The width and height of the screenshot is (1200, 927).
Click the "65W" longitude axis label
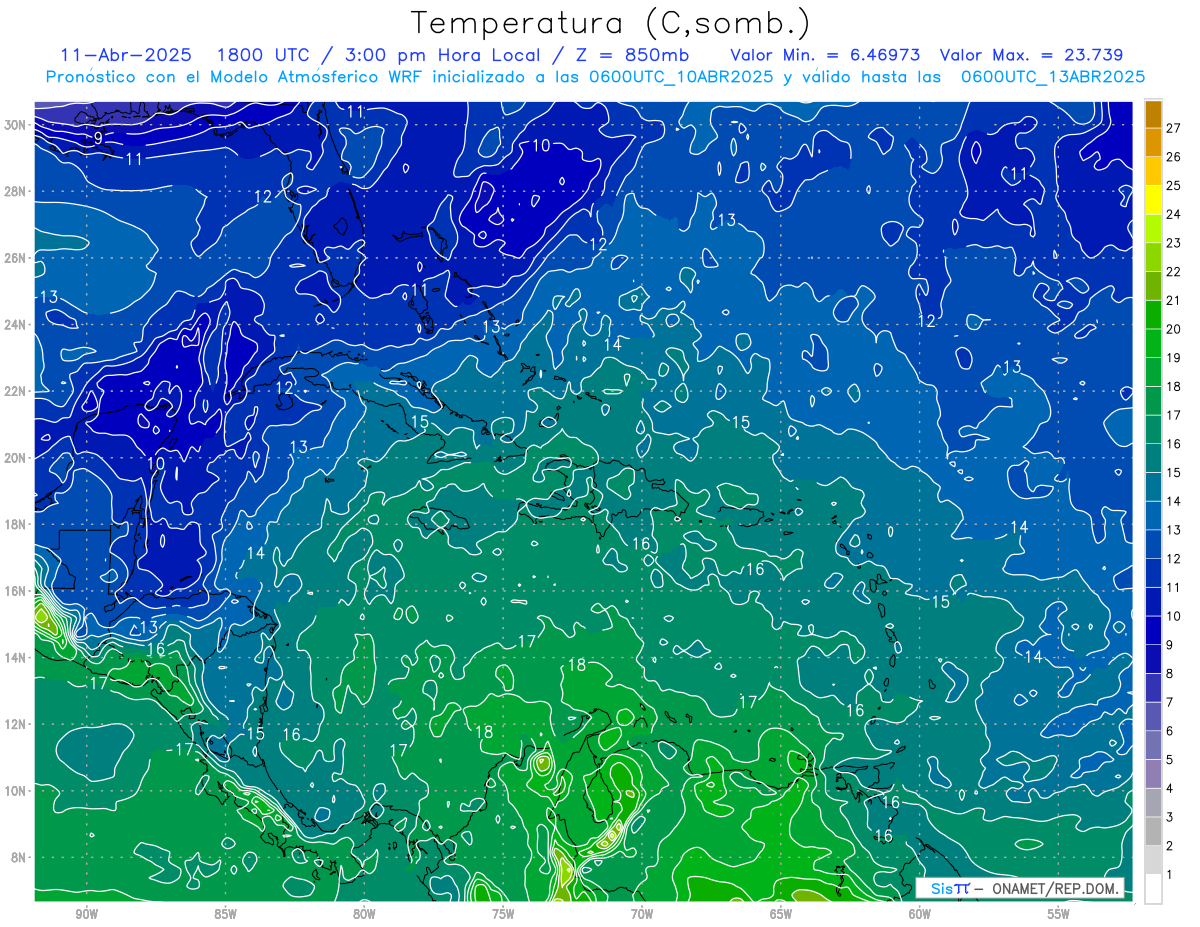[781, 914]
